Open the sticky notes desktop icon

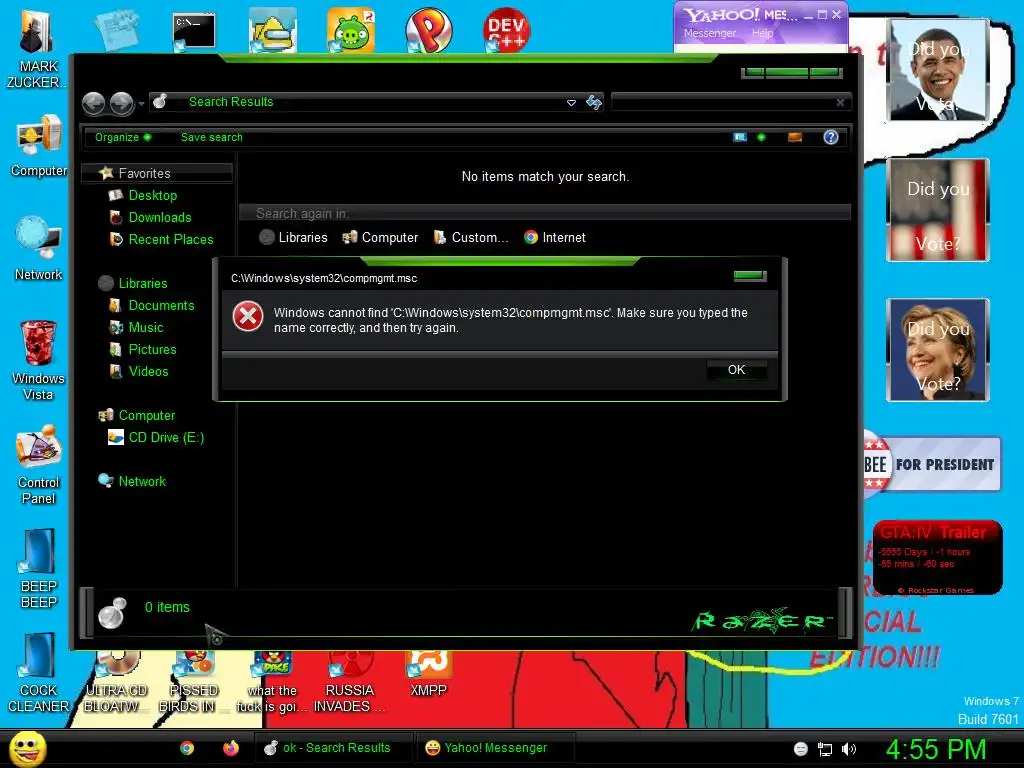tap(116, 30)
